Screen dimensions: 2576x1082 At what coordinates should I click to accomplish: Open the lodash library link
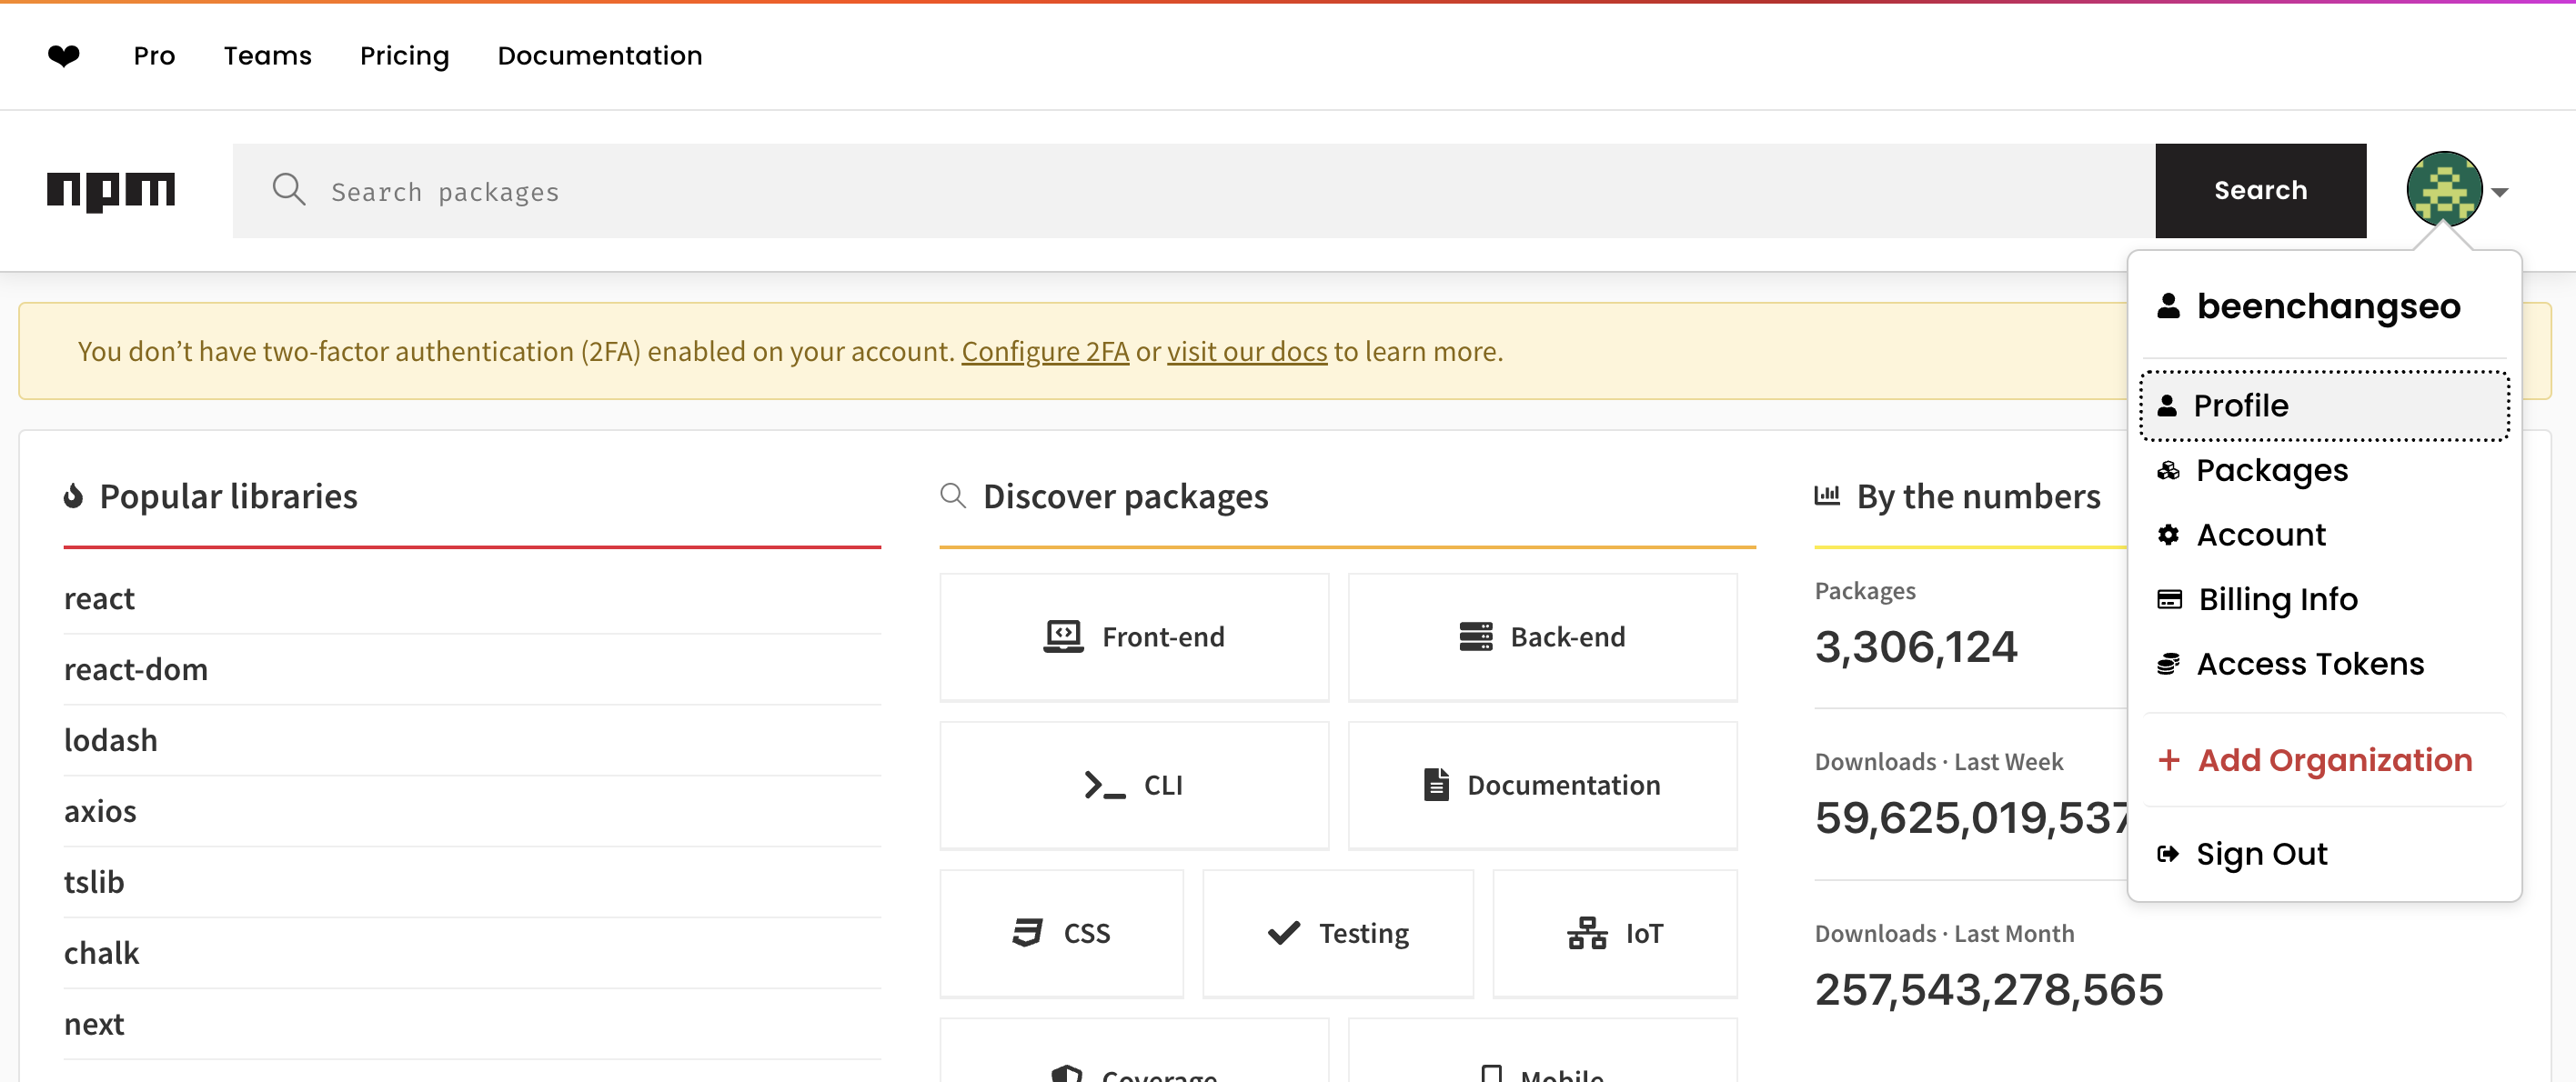pos(111,740)
